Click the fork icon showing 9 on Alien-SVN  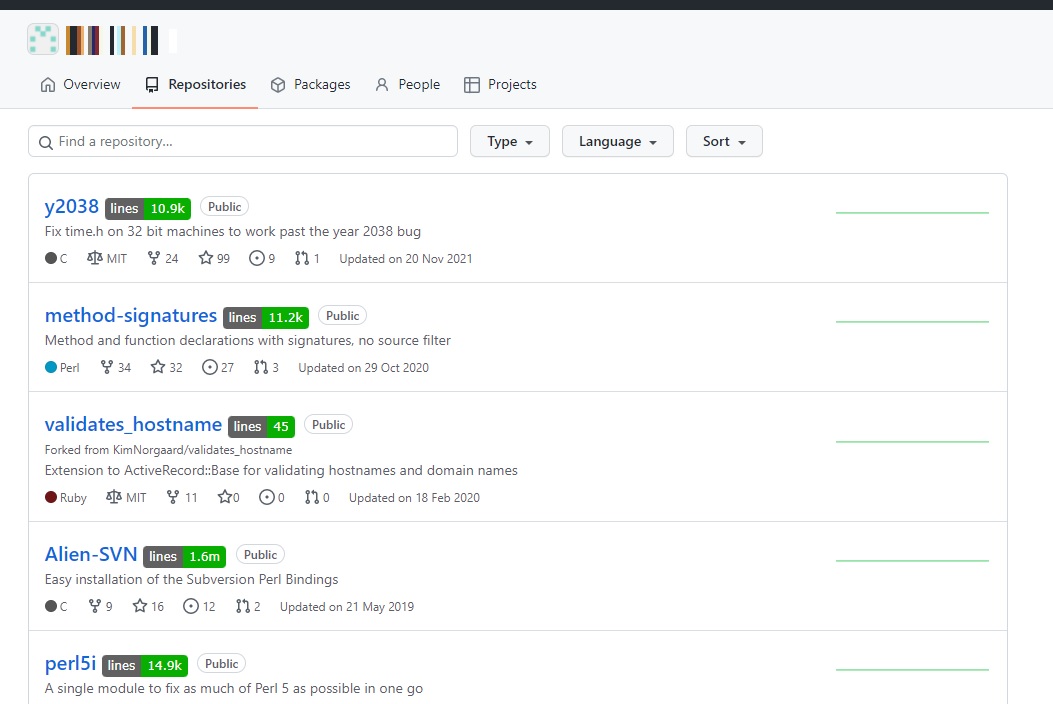95,606
